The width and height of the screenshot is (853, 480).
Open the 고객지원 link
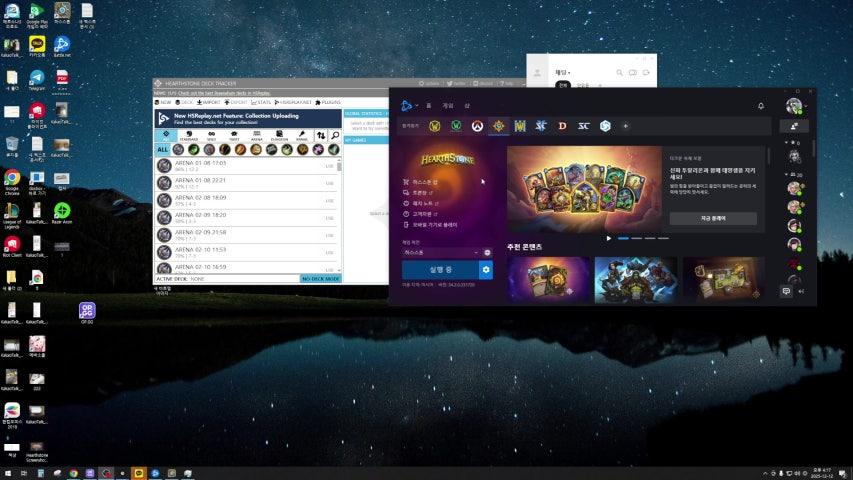[421, 214]
